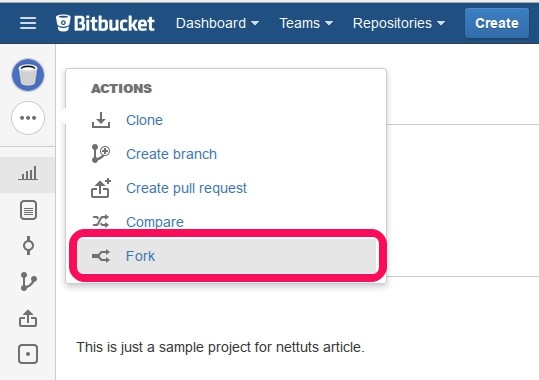
Task: Open the Branches sidebar icon
Action: pos(28,281)
